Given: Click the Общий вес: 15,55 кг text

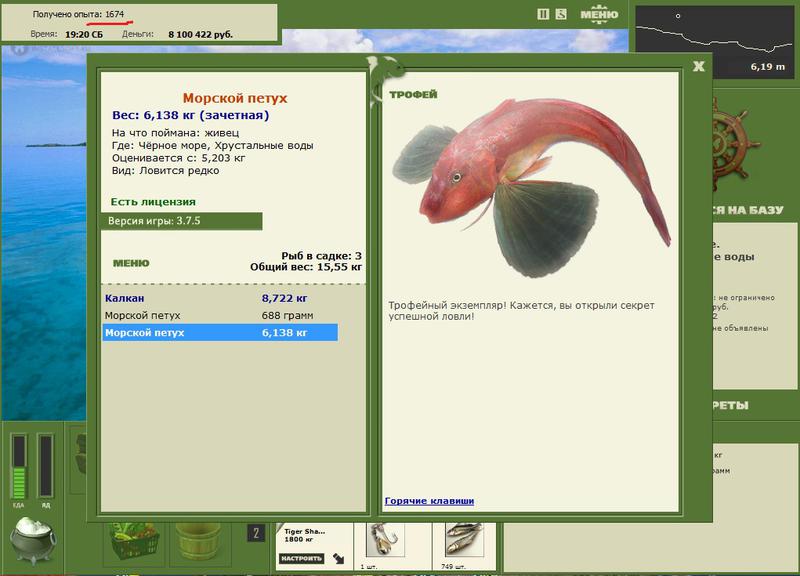Looking at the screenshot, I should (x=306, y=267).
